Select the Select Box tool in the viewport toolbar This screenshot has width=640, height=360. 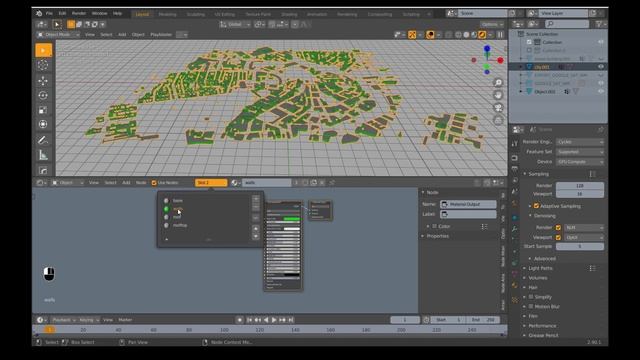44,50
